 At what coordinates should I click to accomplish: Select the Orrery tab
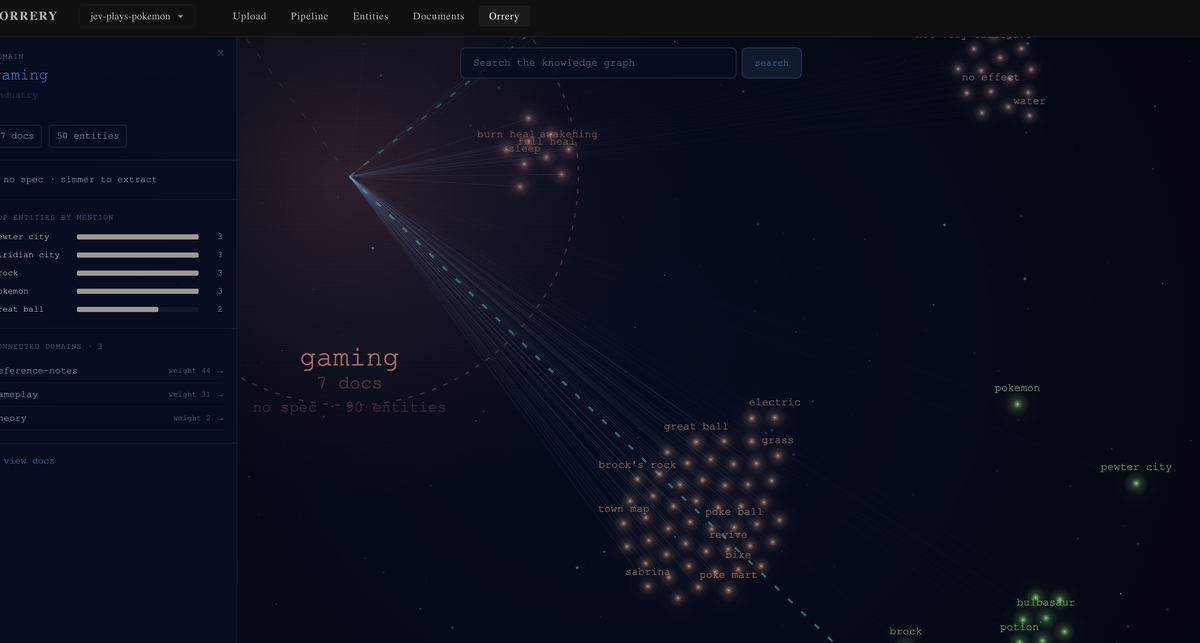click(504, 16)
